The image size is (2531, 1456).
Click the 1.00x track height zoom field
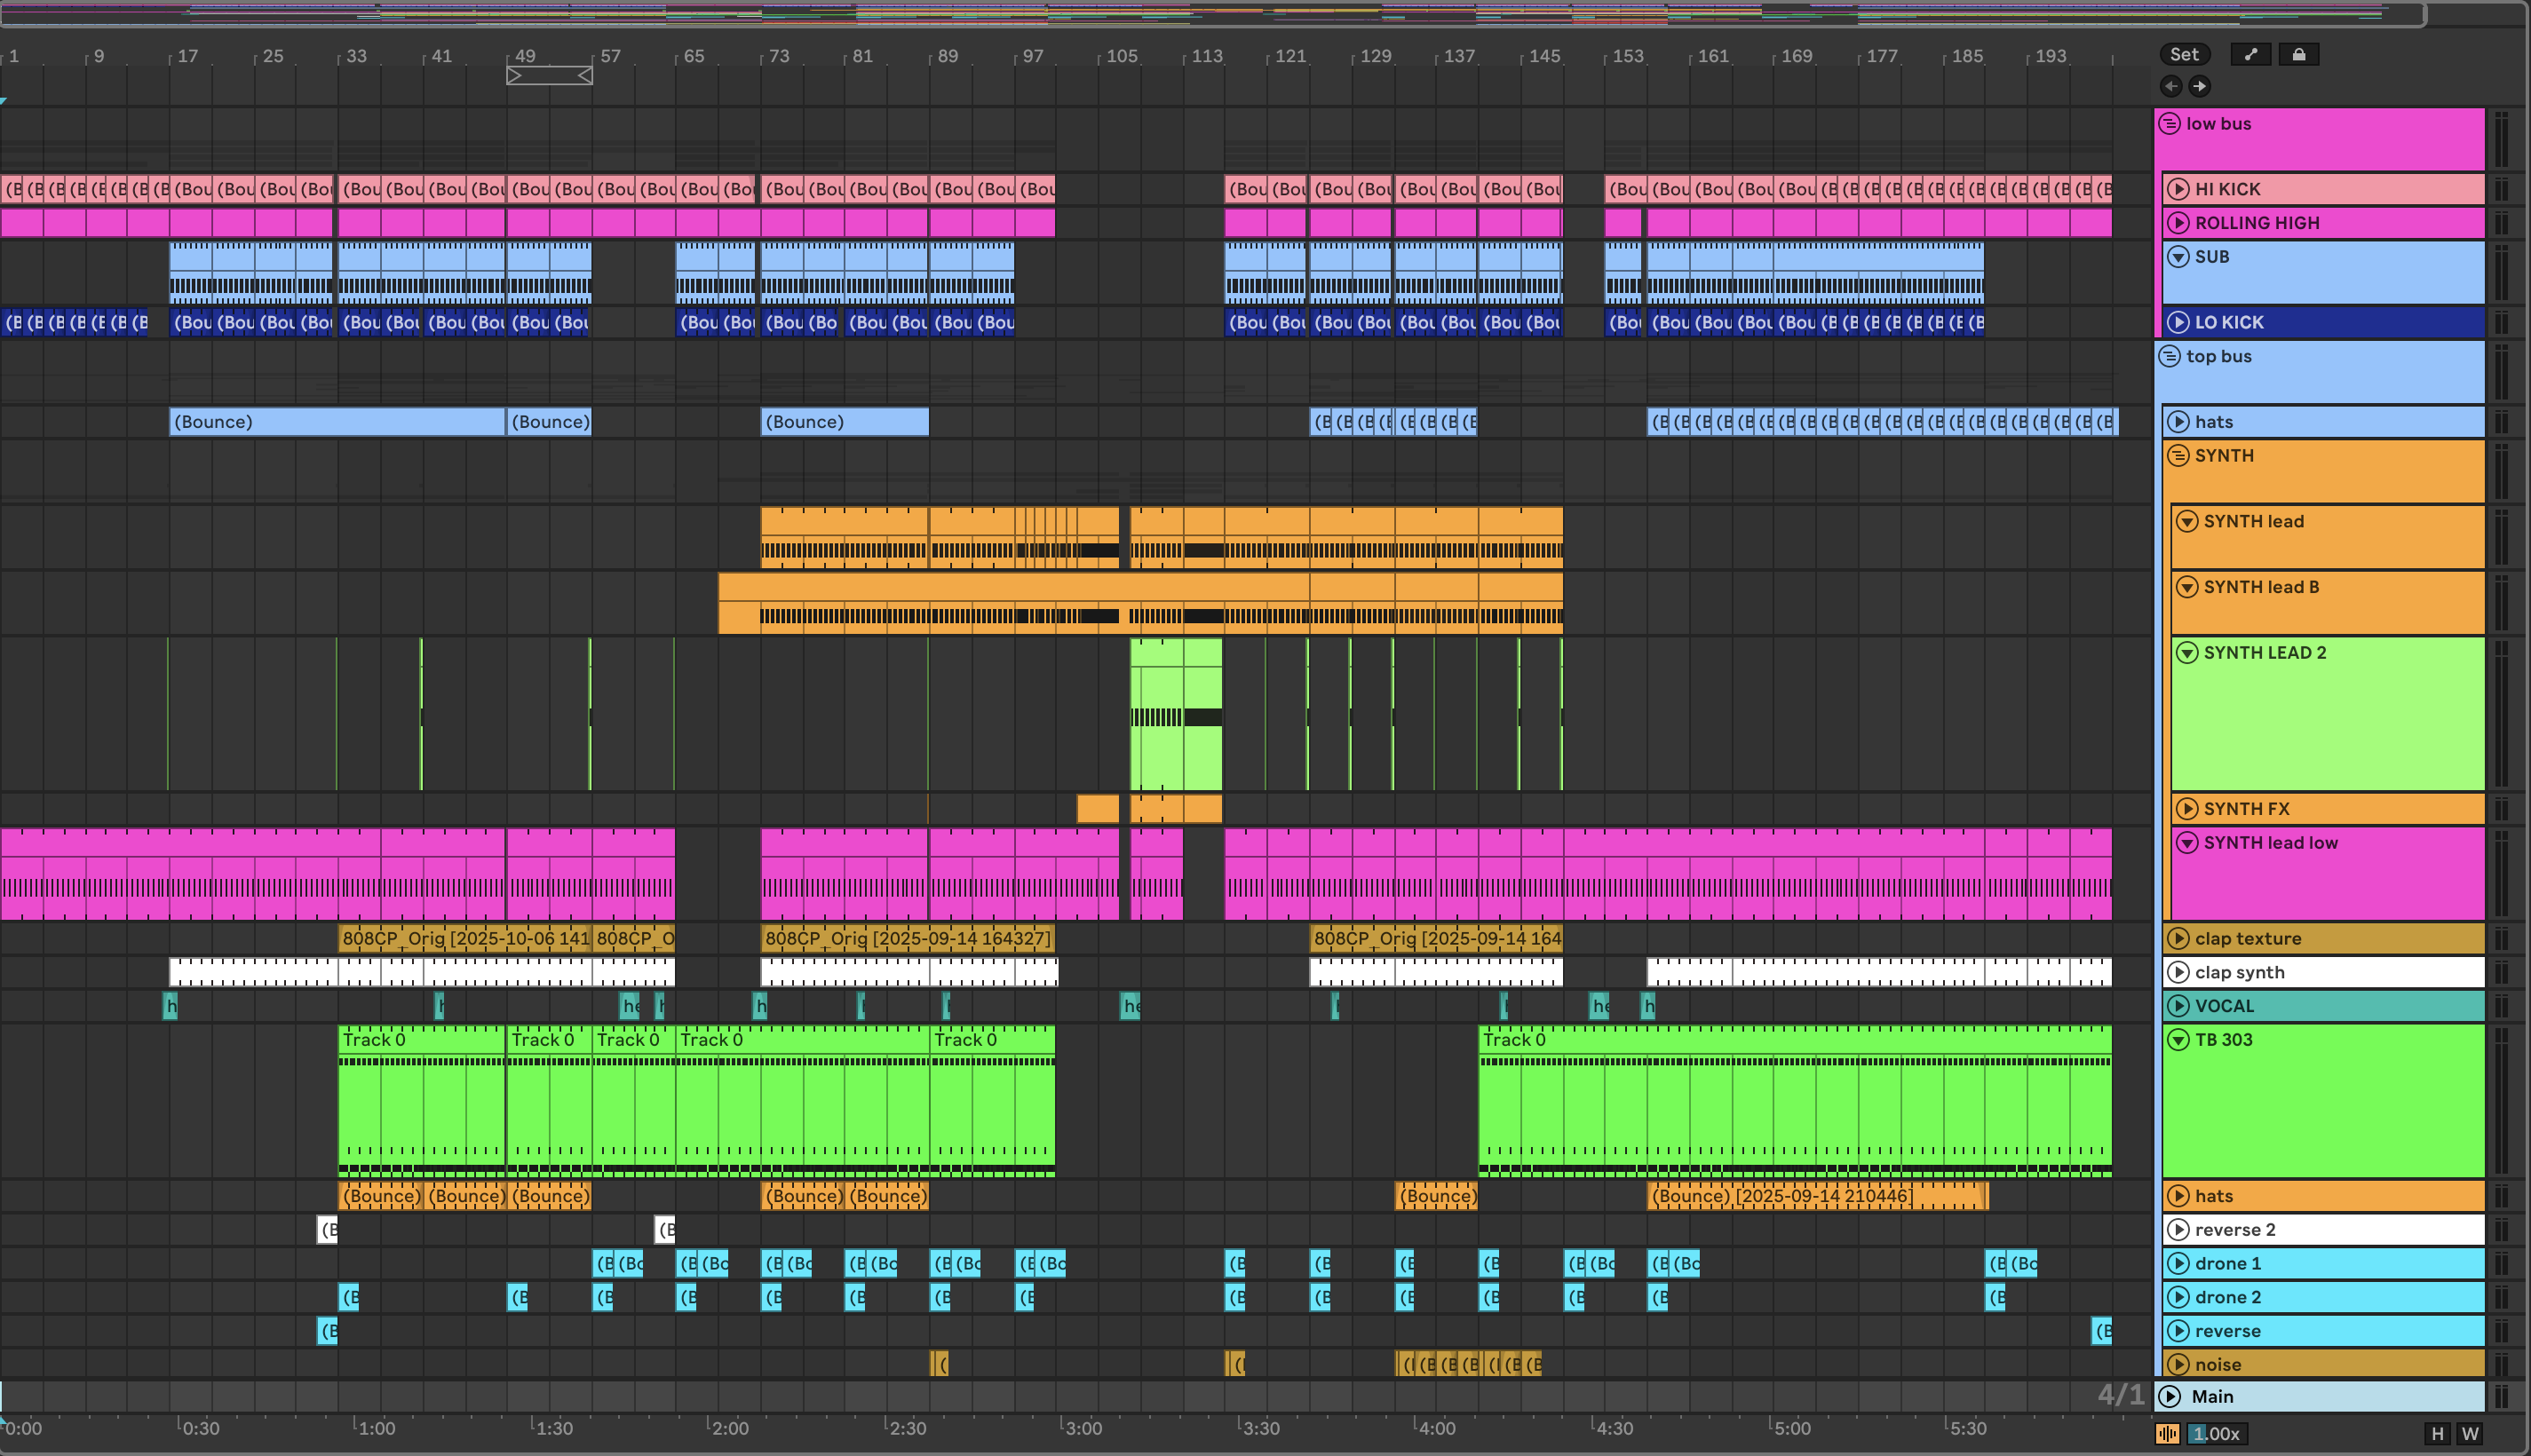tap(2217, 1434)
